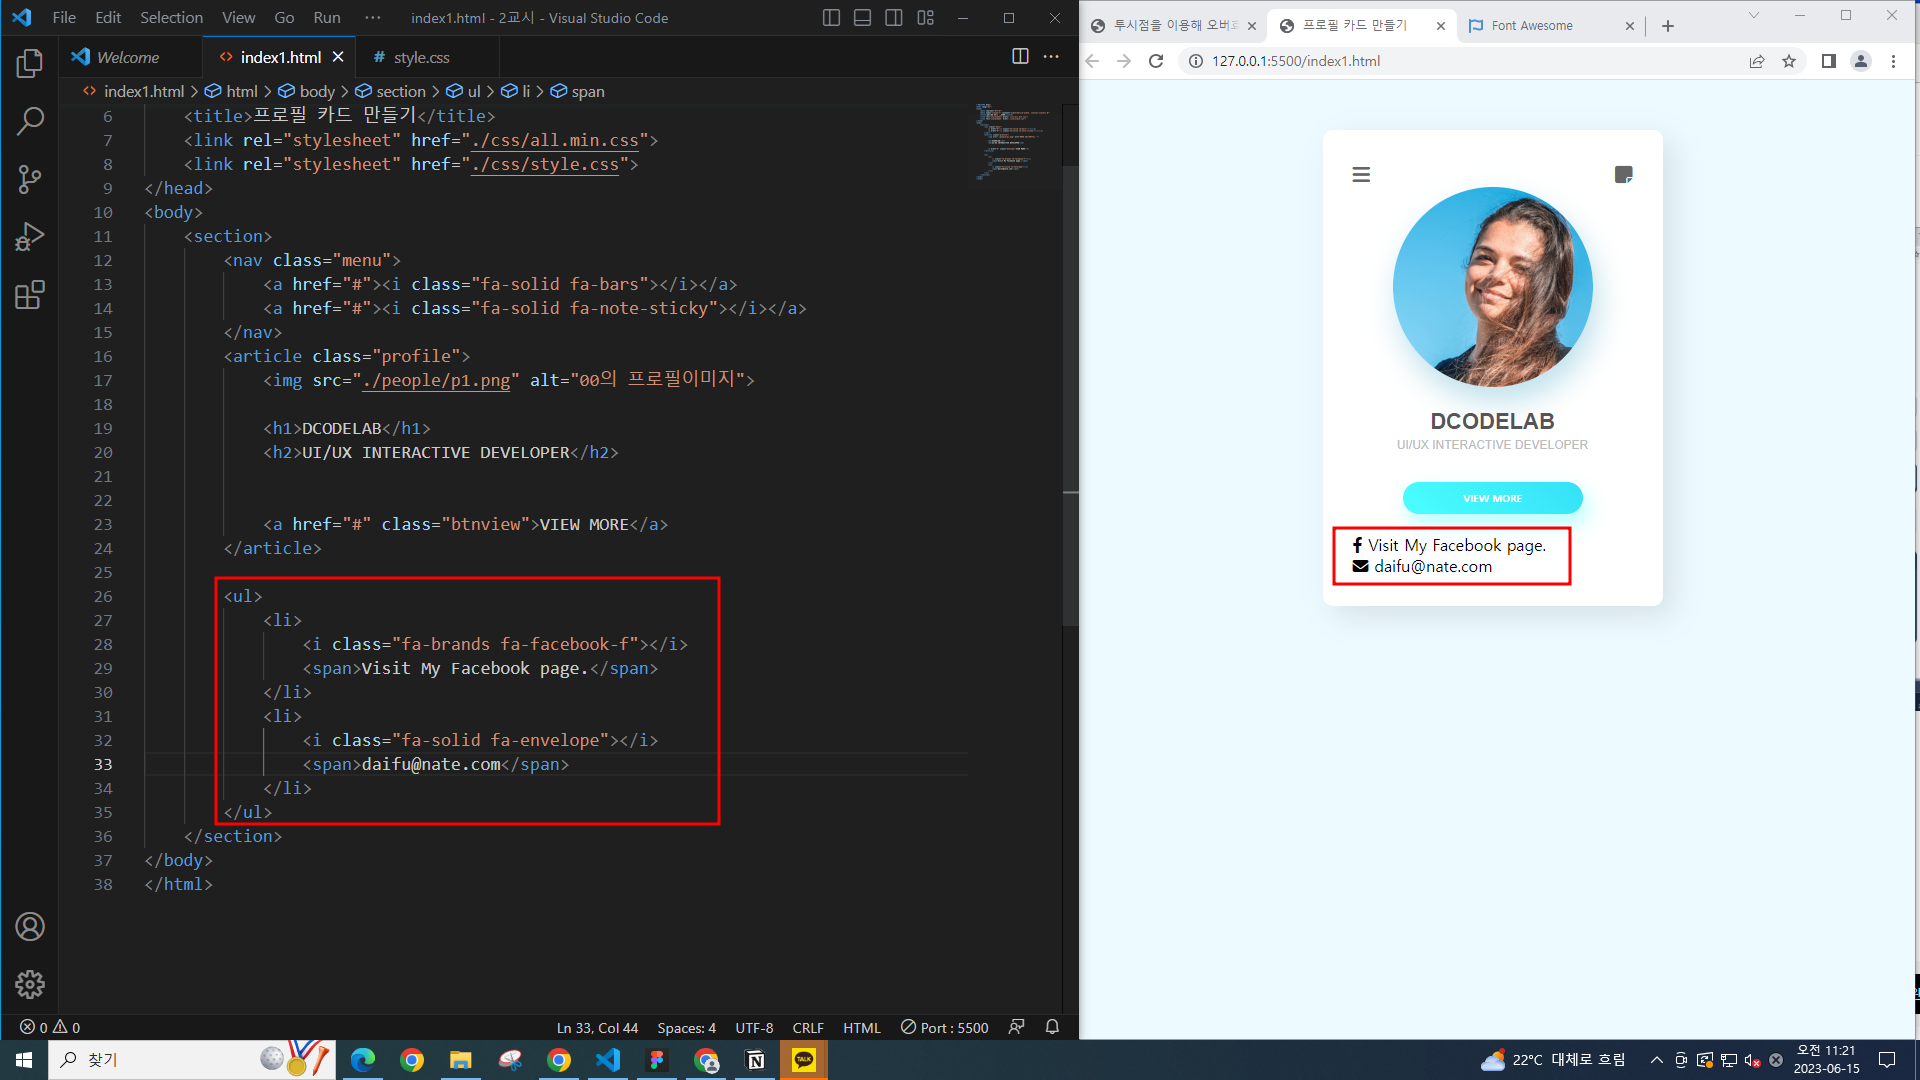Click the Accounts icon in activity bar

[30, 927]
